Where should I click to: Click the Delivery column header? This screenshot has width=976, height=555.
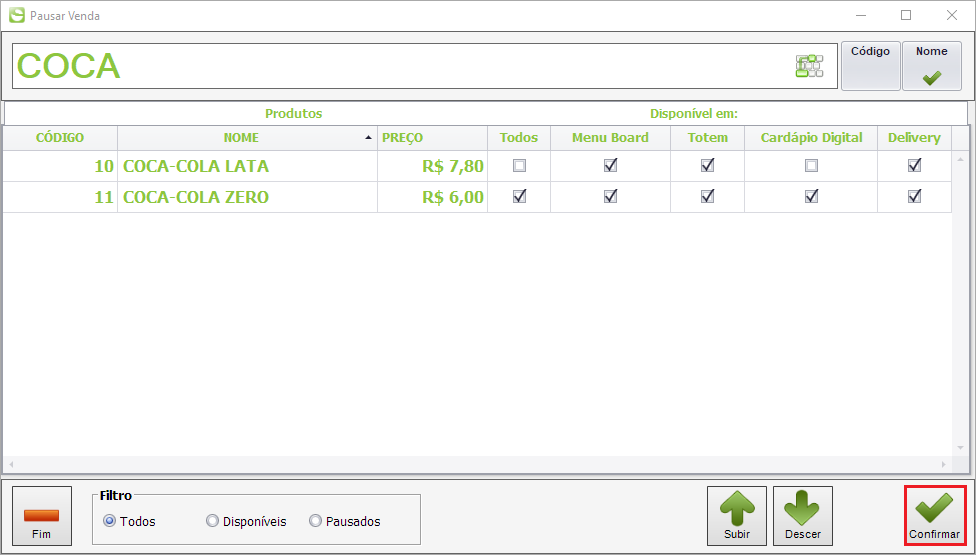coord(914,138)
